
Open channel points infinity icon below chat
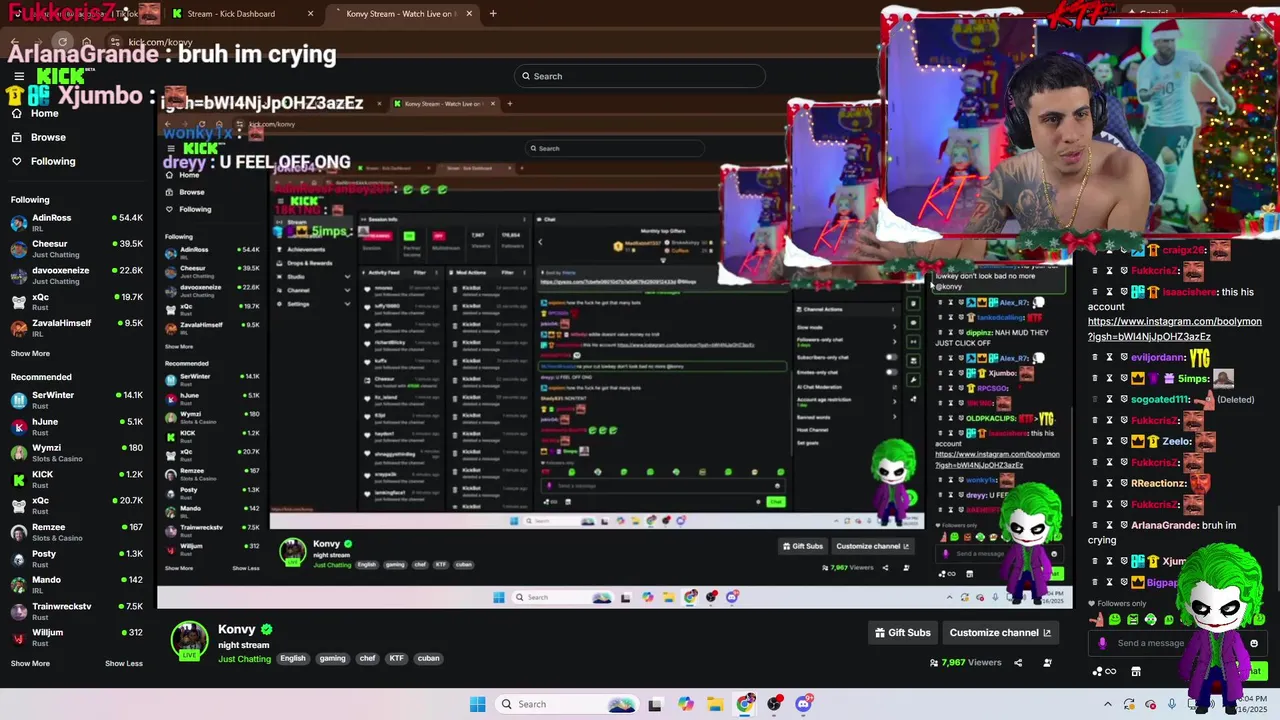coord(1104,671)
